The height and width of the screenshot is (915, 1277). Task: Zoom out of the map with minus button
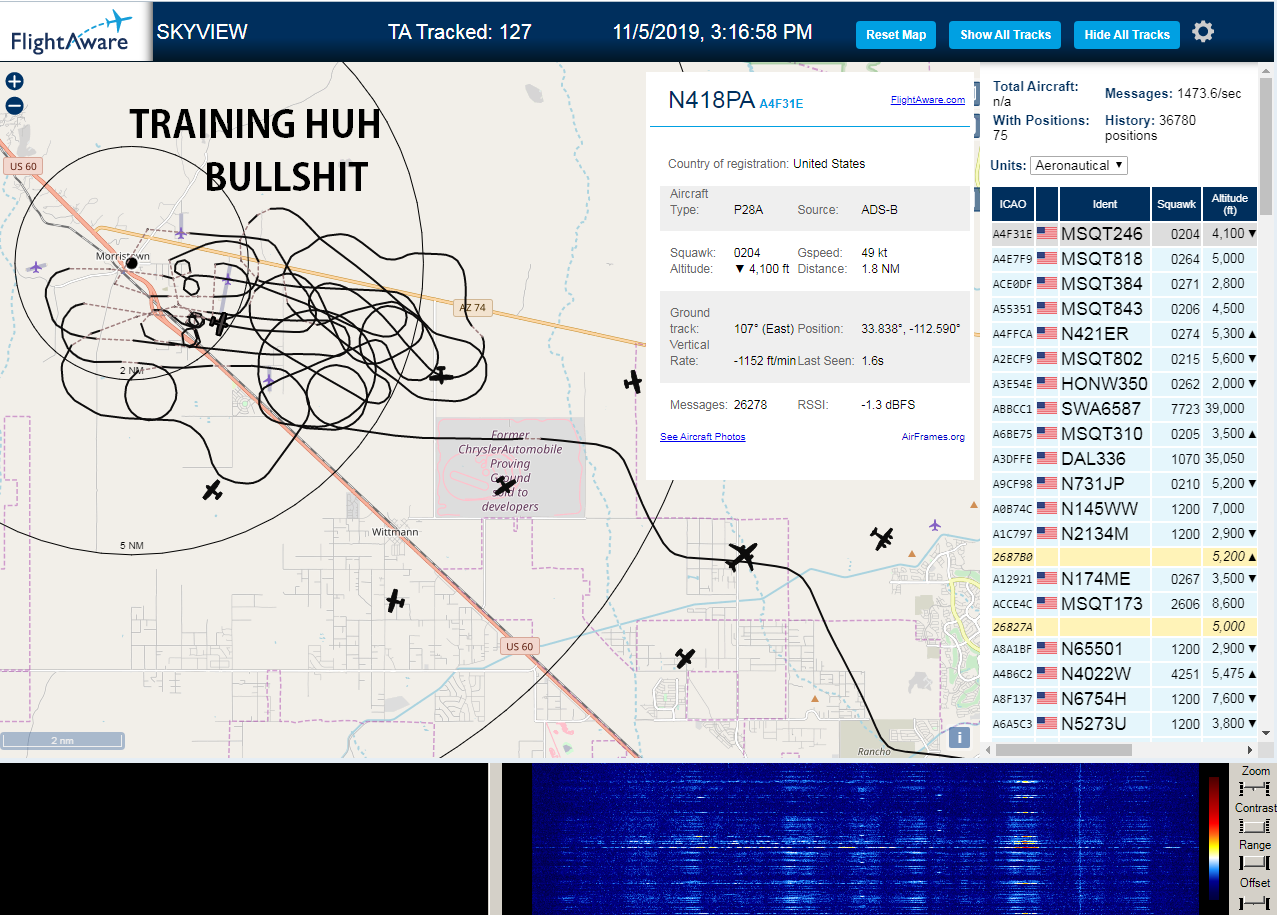[14, 106]
